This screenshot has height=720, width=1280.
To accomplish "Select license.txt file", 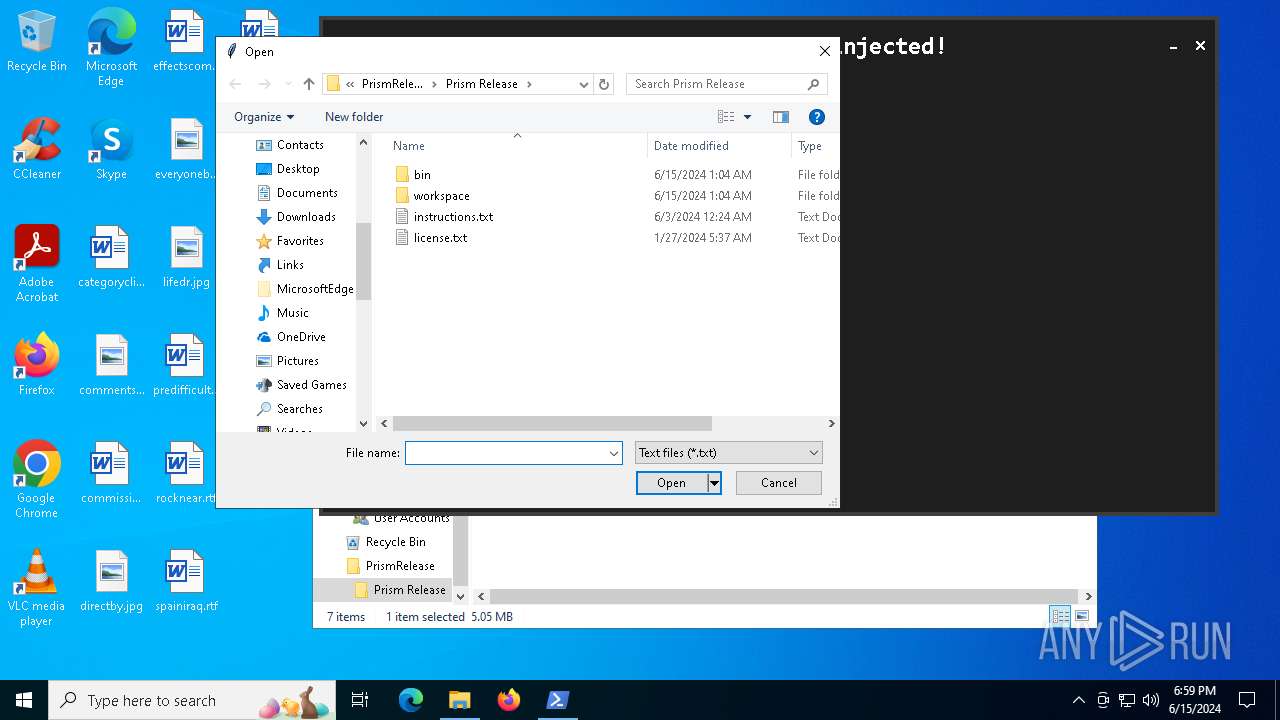I will [x=440, y=238].
